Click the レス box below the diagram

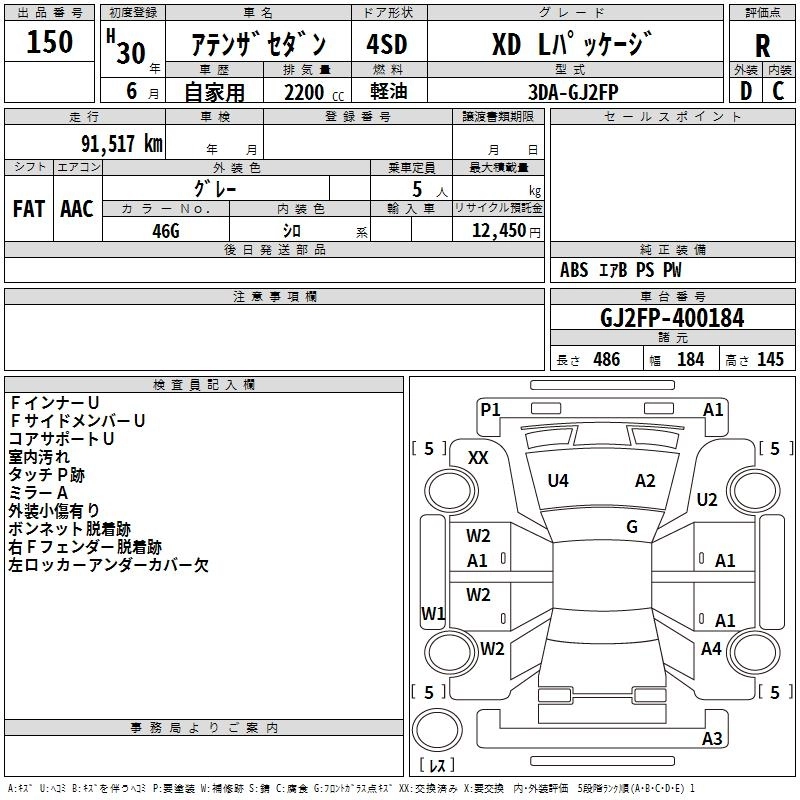(437, 767)
